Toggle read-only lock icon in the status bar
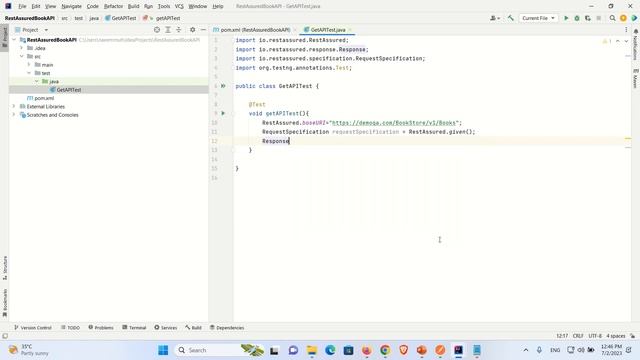Viewport: 640px width, 360px height. [633, 336]
